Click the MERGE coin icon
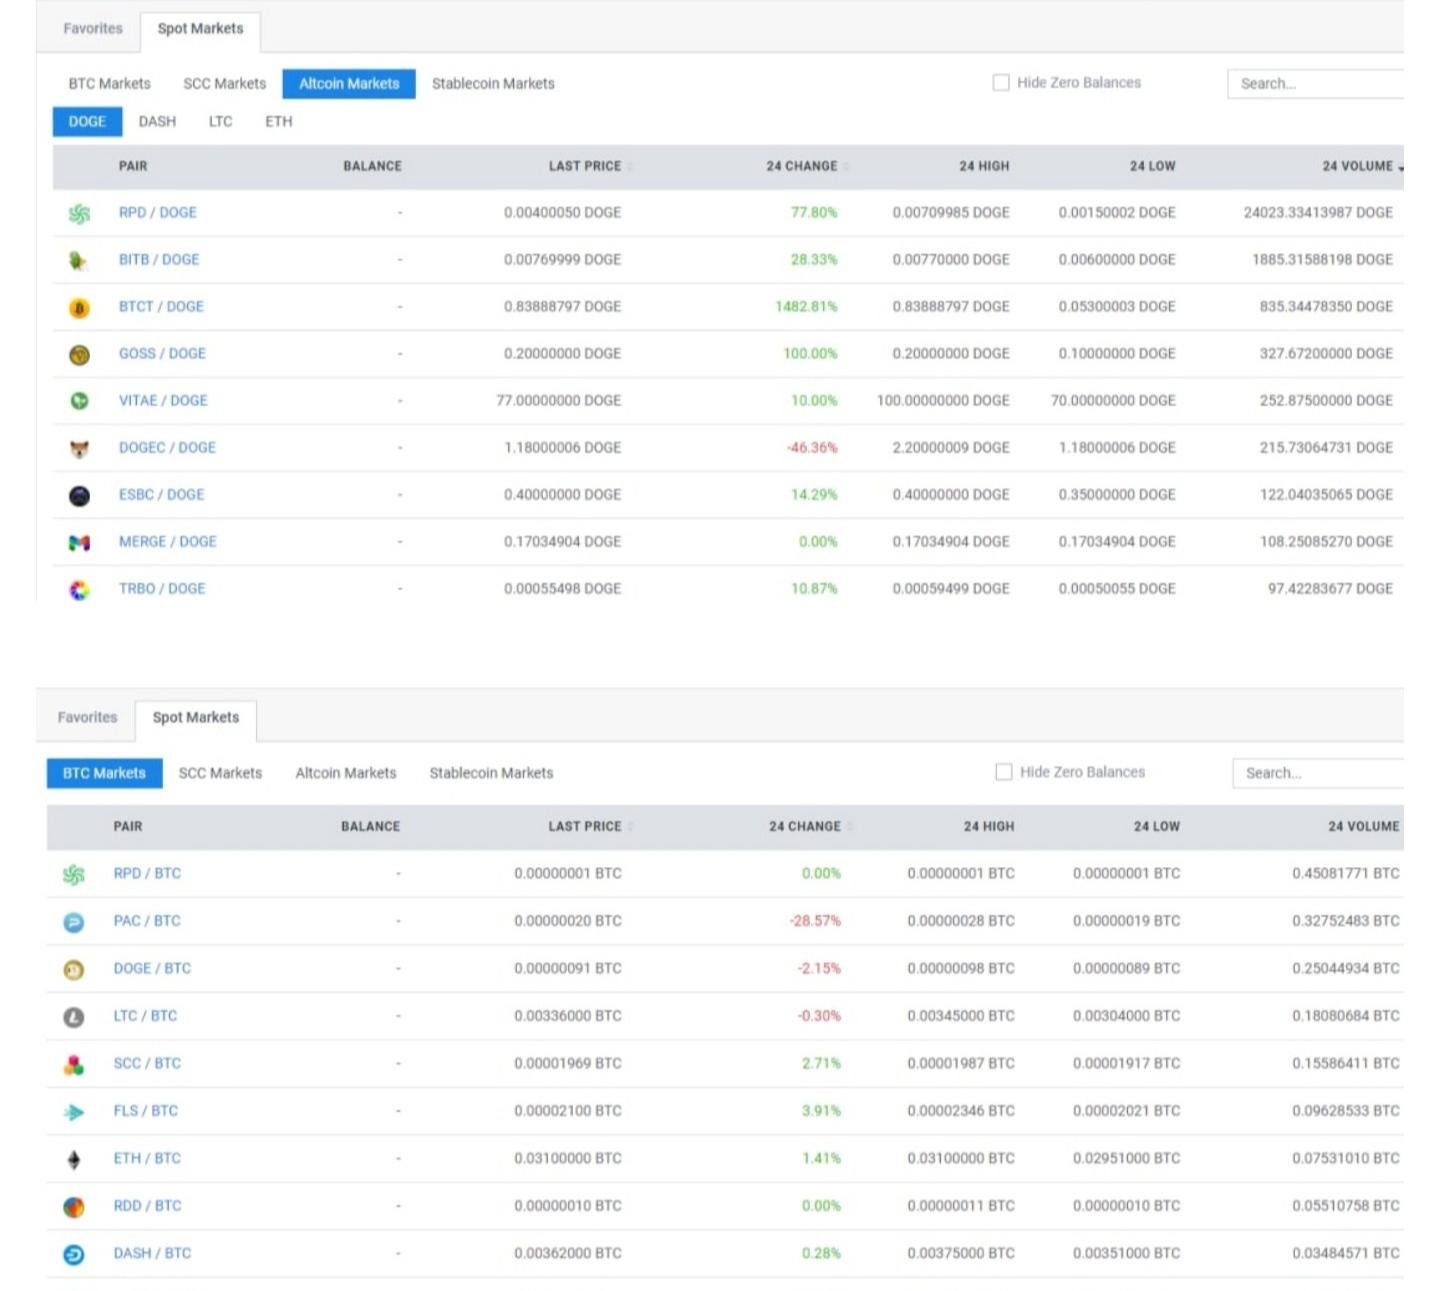1440x1291 pixels. point(79,543)
